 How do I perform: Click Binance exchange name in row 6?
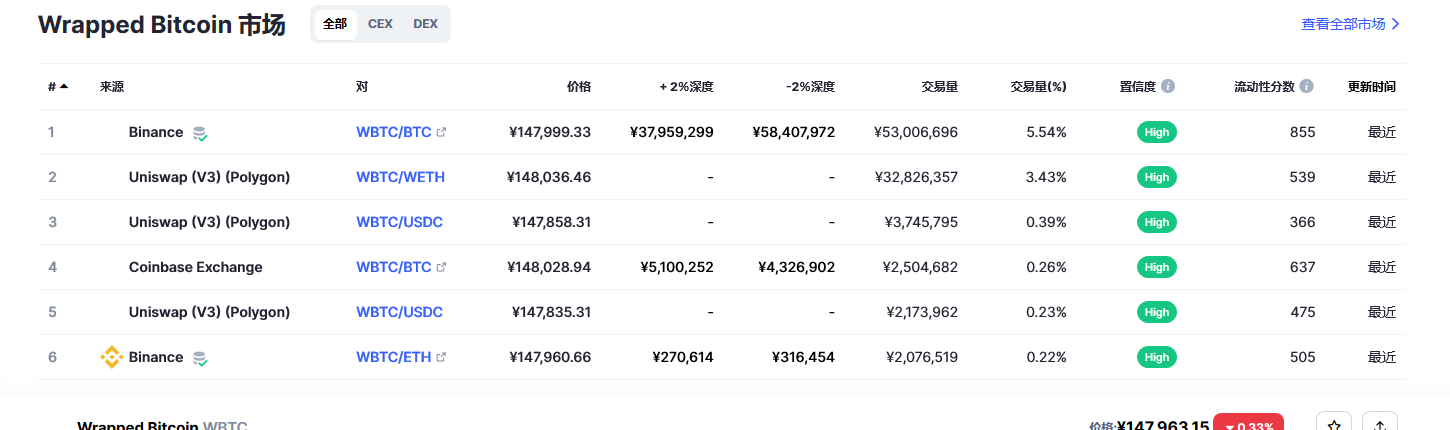coord(156,357)
